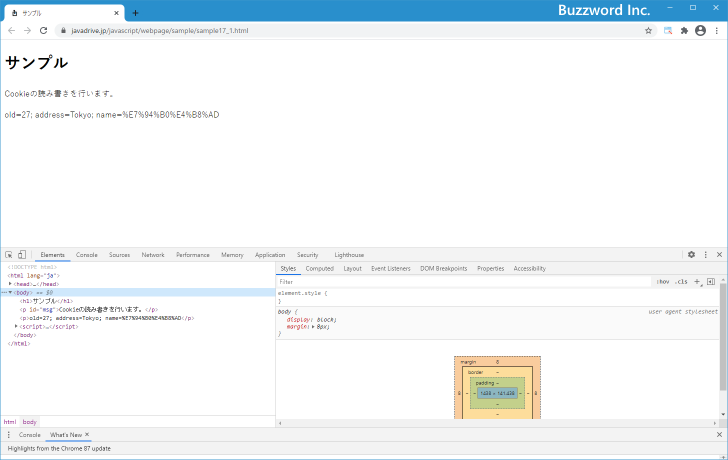Open the What's New drawer tab

[65, 435]
